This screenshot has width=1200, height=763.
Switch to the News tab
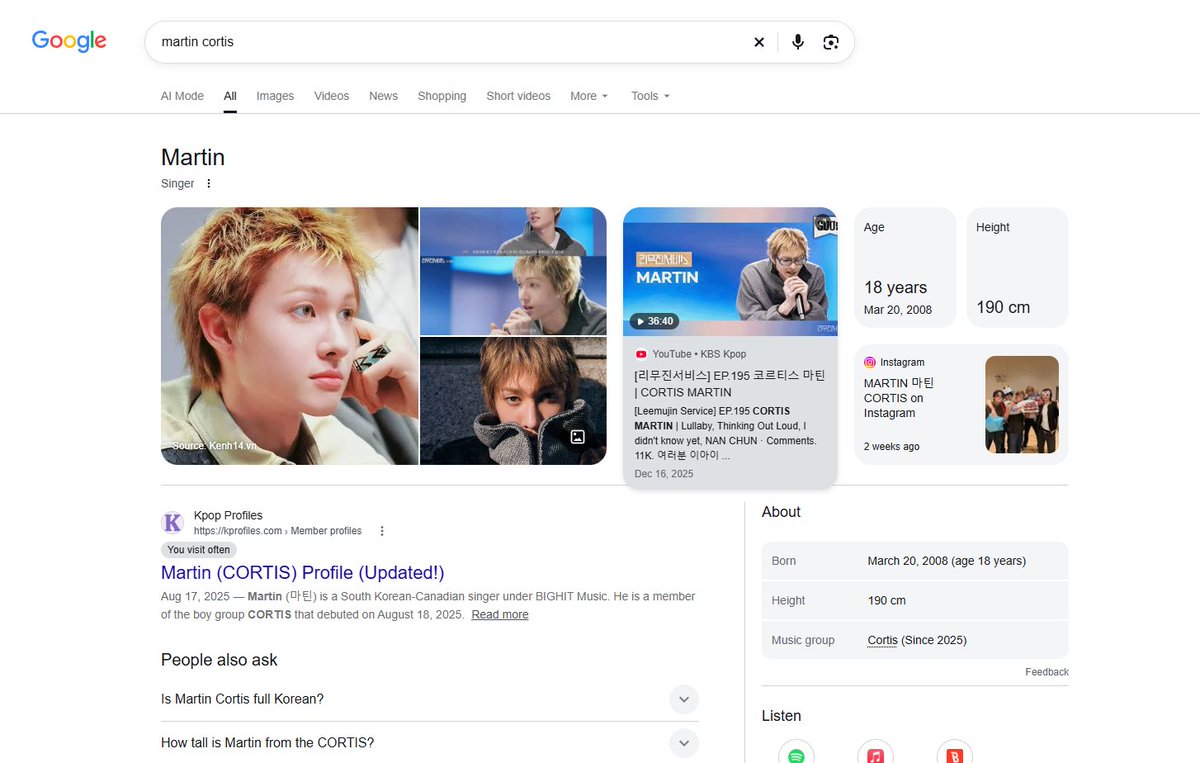point(383,96)
